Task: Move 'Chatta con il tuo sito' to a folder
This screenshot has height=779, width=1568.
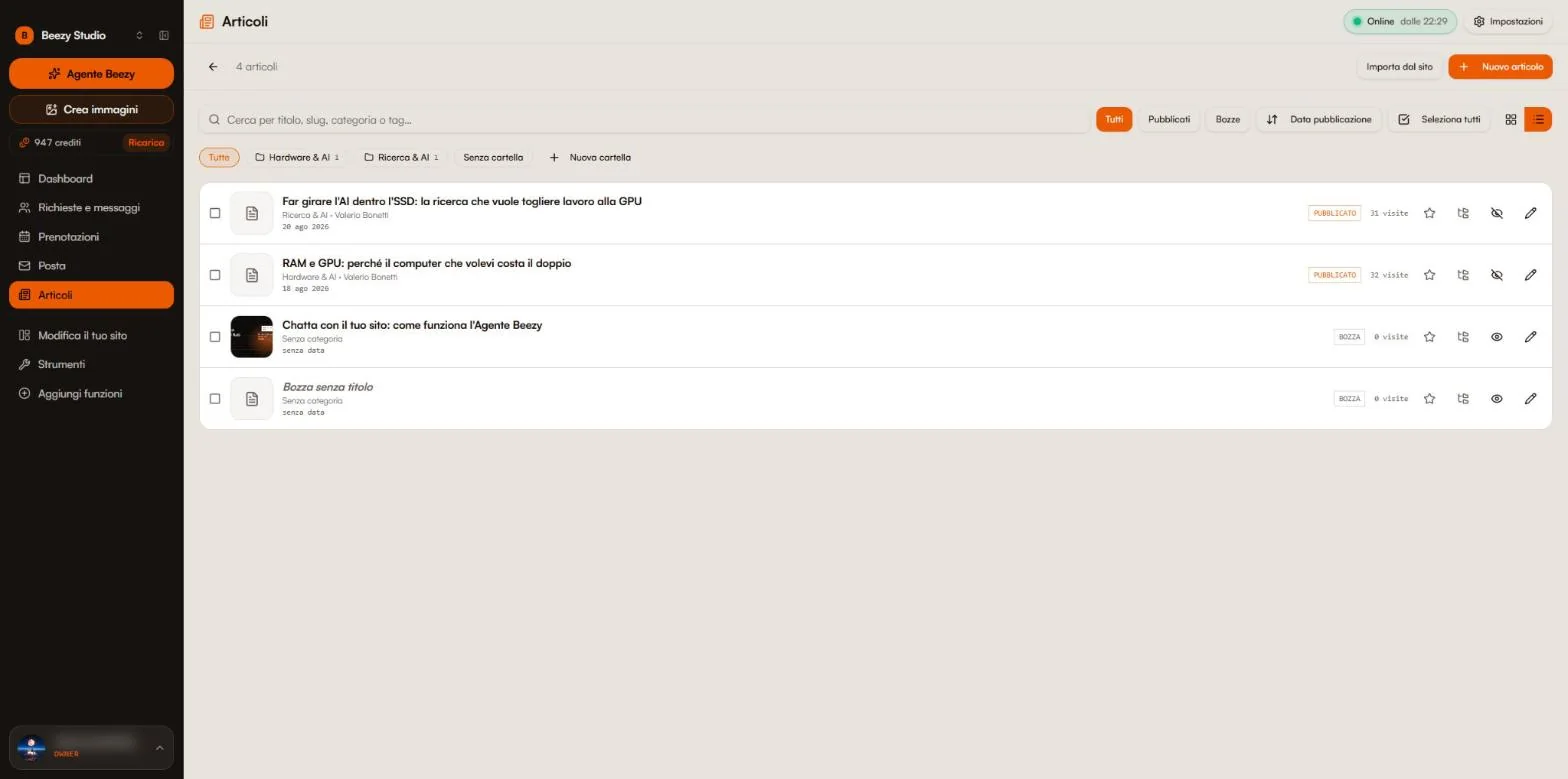Action: (1463, 337)
